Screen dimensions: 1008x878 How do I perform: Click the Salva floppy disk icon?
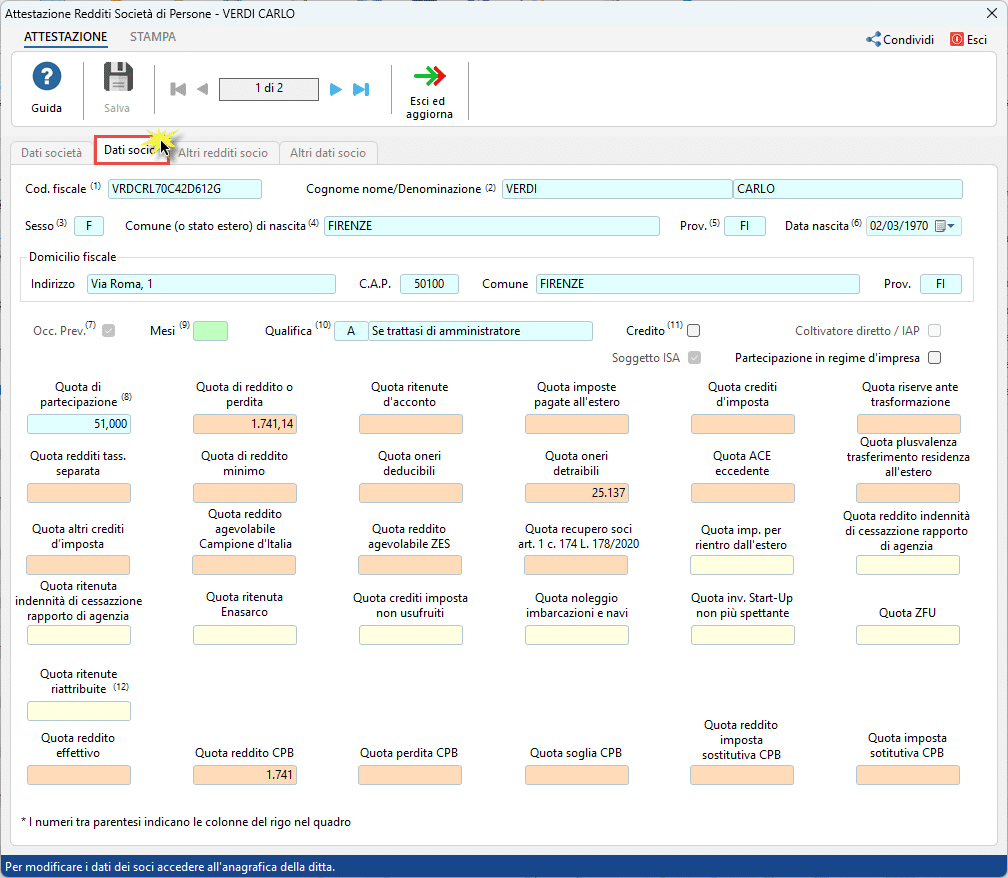click(118, 78)
